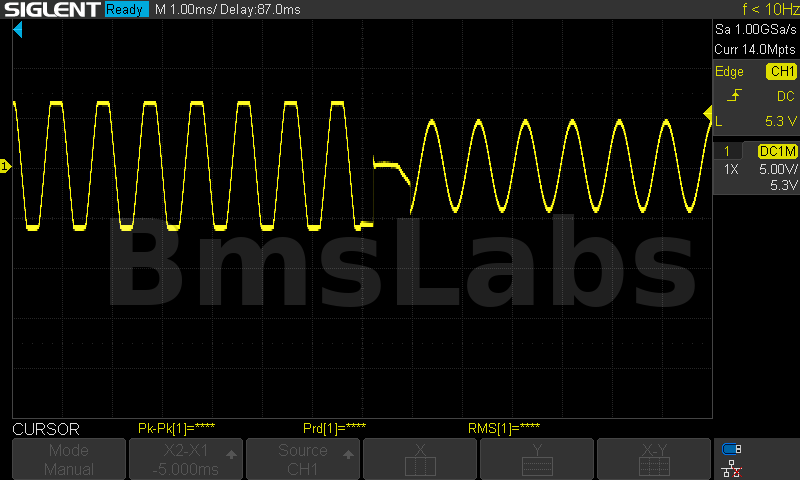Viewport: 800px width, 480px height.
Task: Click the channel 1 ground level marker
Action: pyautogui.click(x=5, y=166)
